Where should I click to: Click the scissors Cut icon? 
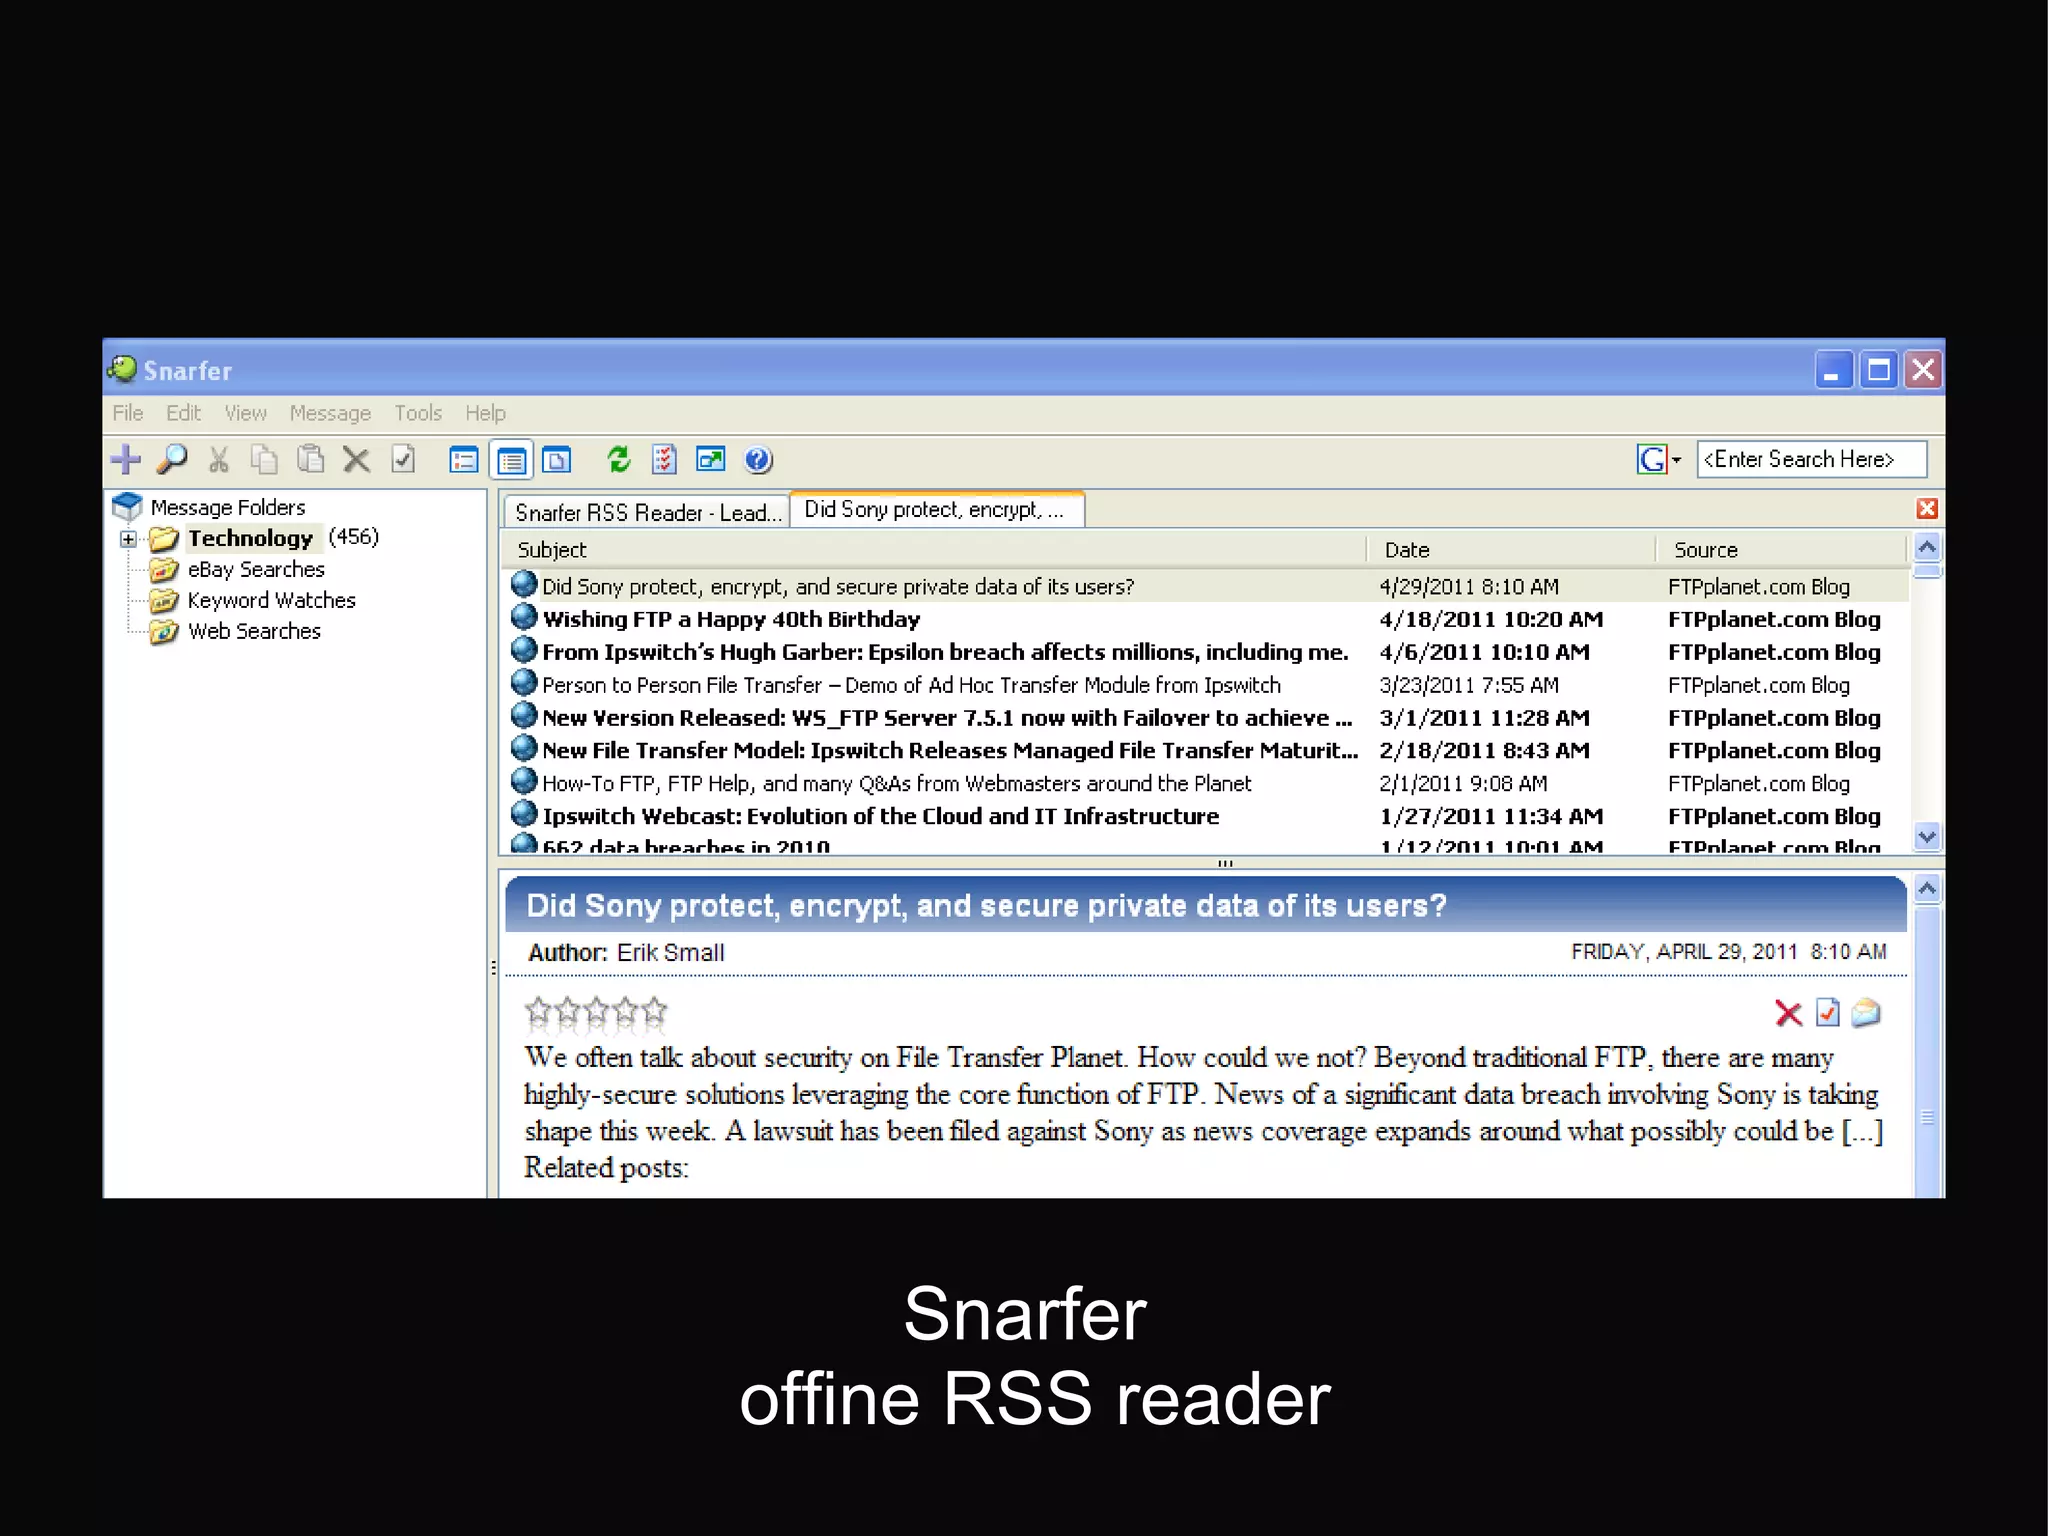pos(219,460)
